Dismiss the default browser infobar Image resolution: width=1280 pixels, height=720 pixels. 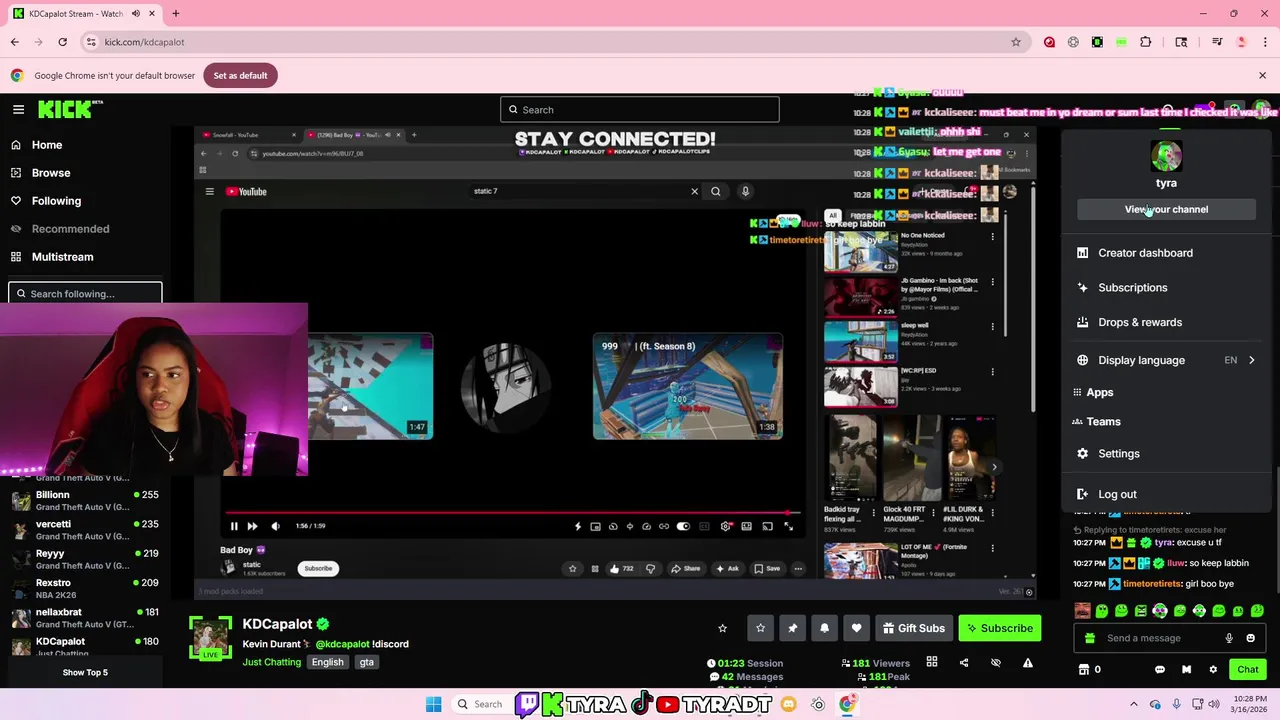(x=1262, y=75)
